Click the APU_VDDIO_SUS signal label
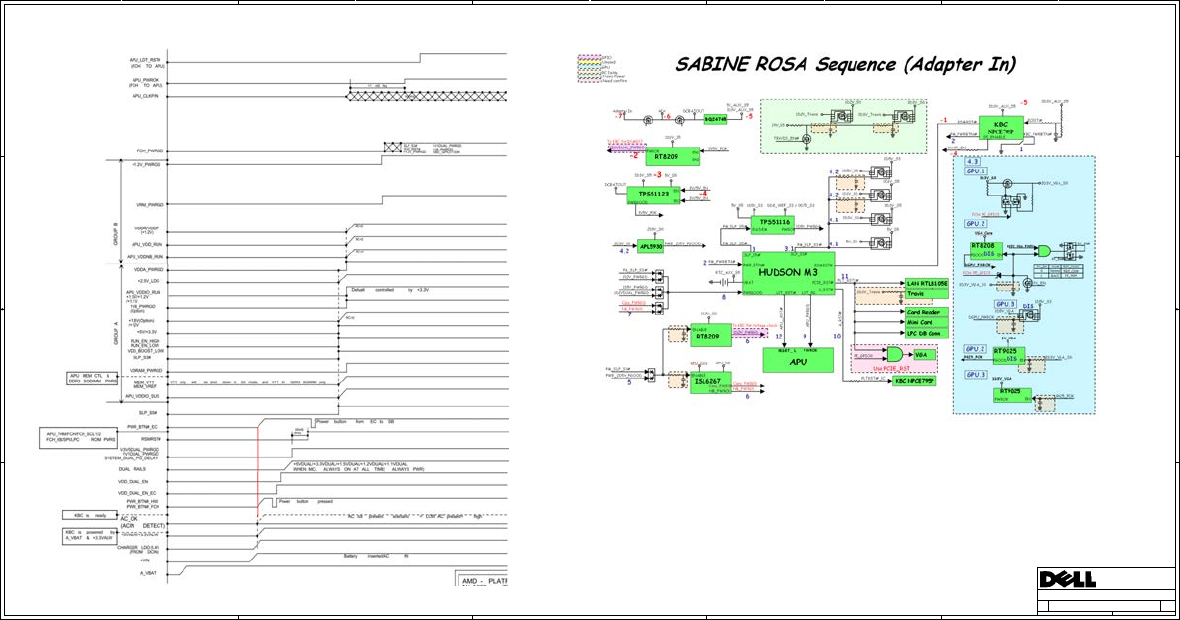The width and height of the screenshot is (1180, 620). 143,396
